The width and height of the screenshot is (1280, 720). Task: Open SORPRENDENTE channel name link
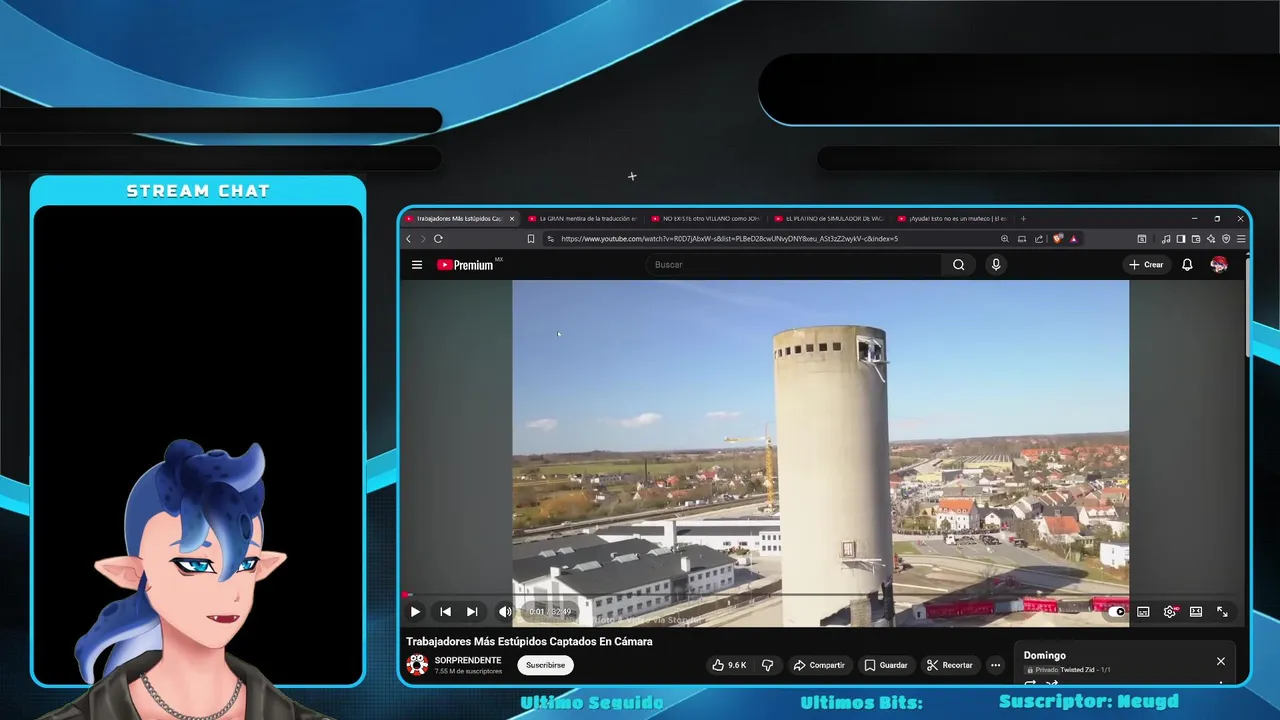point(468,660)
